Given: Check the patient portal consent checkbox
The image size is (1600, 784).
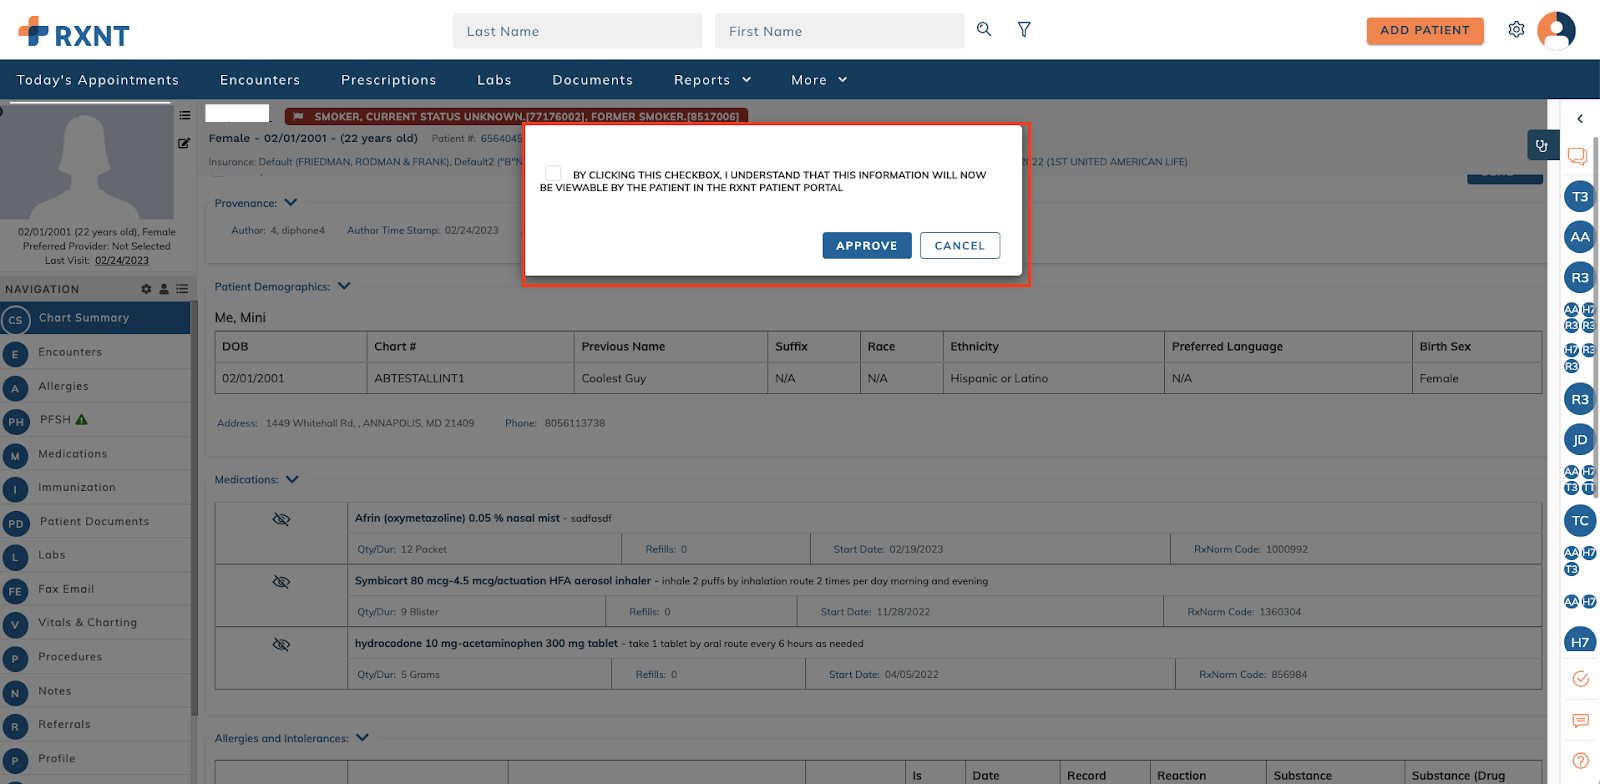Looking at the screenshot, I should click(553, 173).
